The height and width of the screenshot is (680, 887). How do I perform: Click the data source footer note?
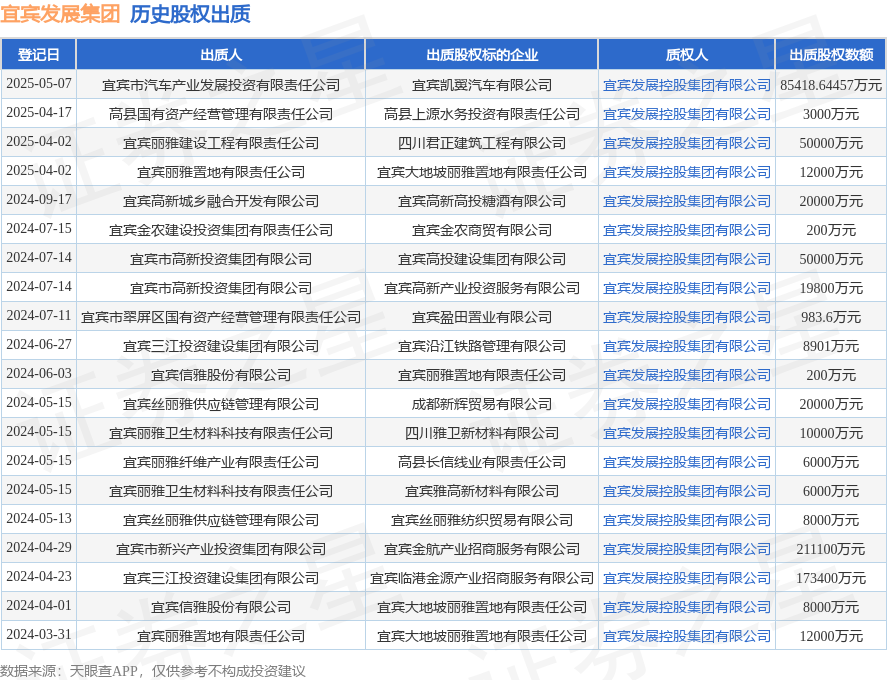coord(153,671)
